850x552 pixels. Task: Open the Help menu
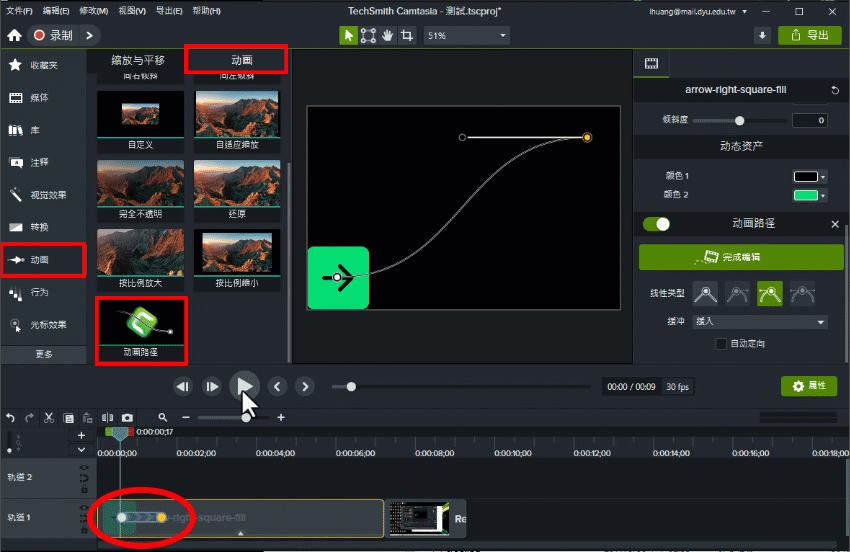206,11
